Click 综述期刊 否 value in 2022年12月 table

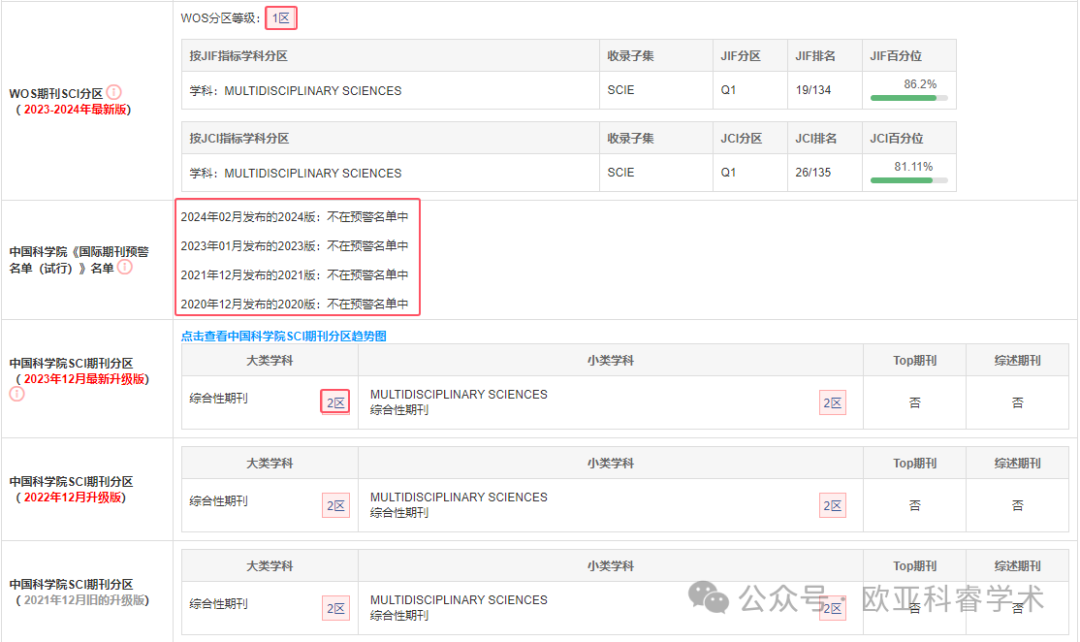coord(1017,505)
